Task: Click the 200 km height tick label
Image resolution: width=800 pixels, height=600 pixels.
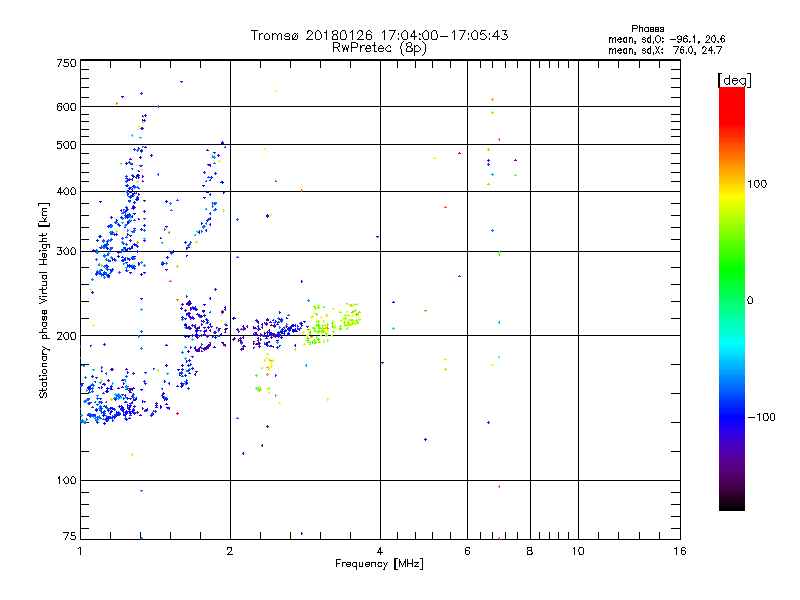Action: point(66,336)
